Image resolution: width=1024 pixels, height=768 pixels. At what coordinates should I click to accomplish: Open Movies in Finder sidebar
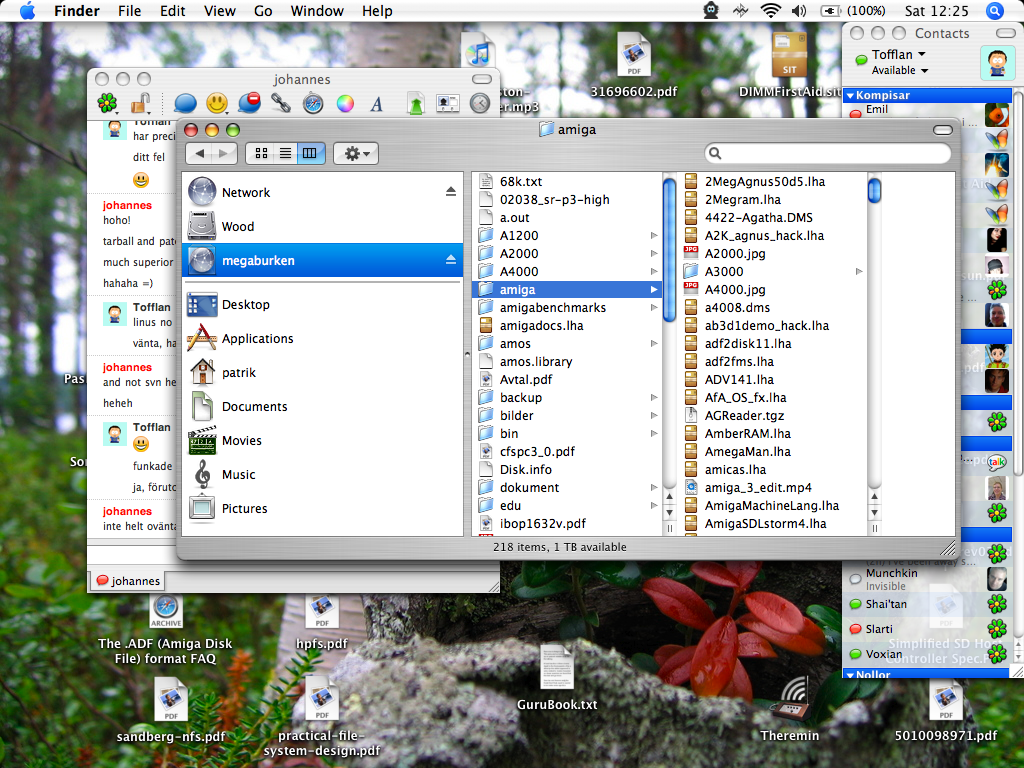click(x=323, y=440)
